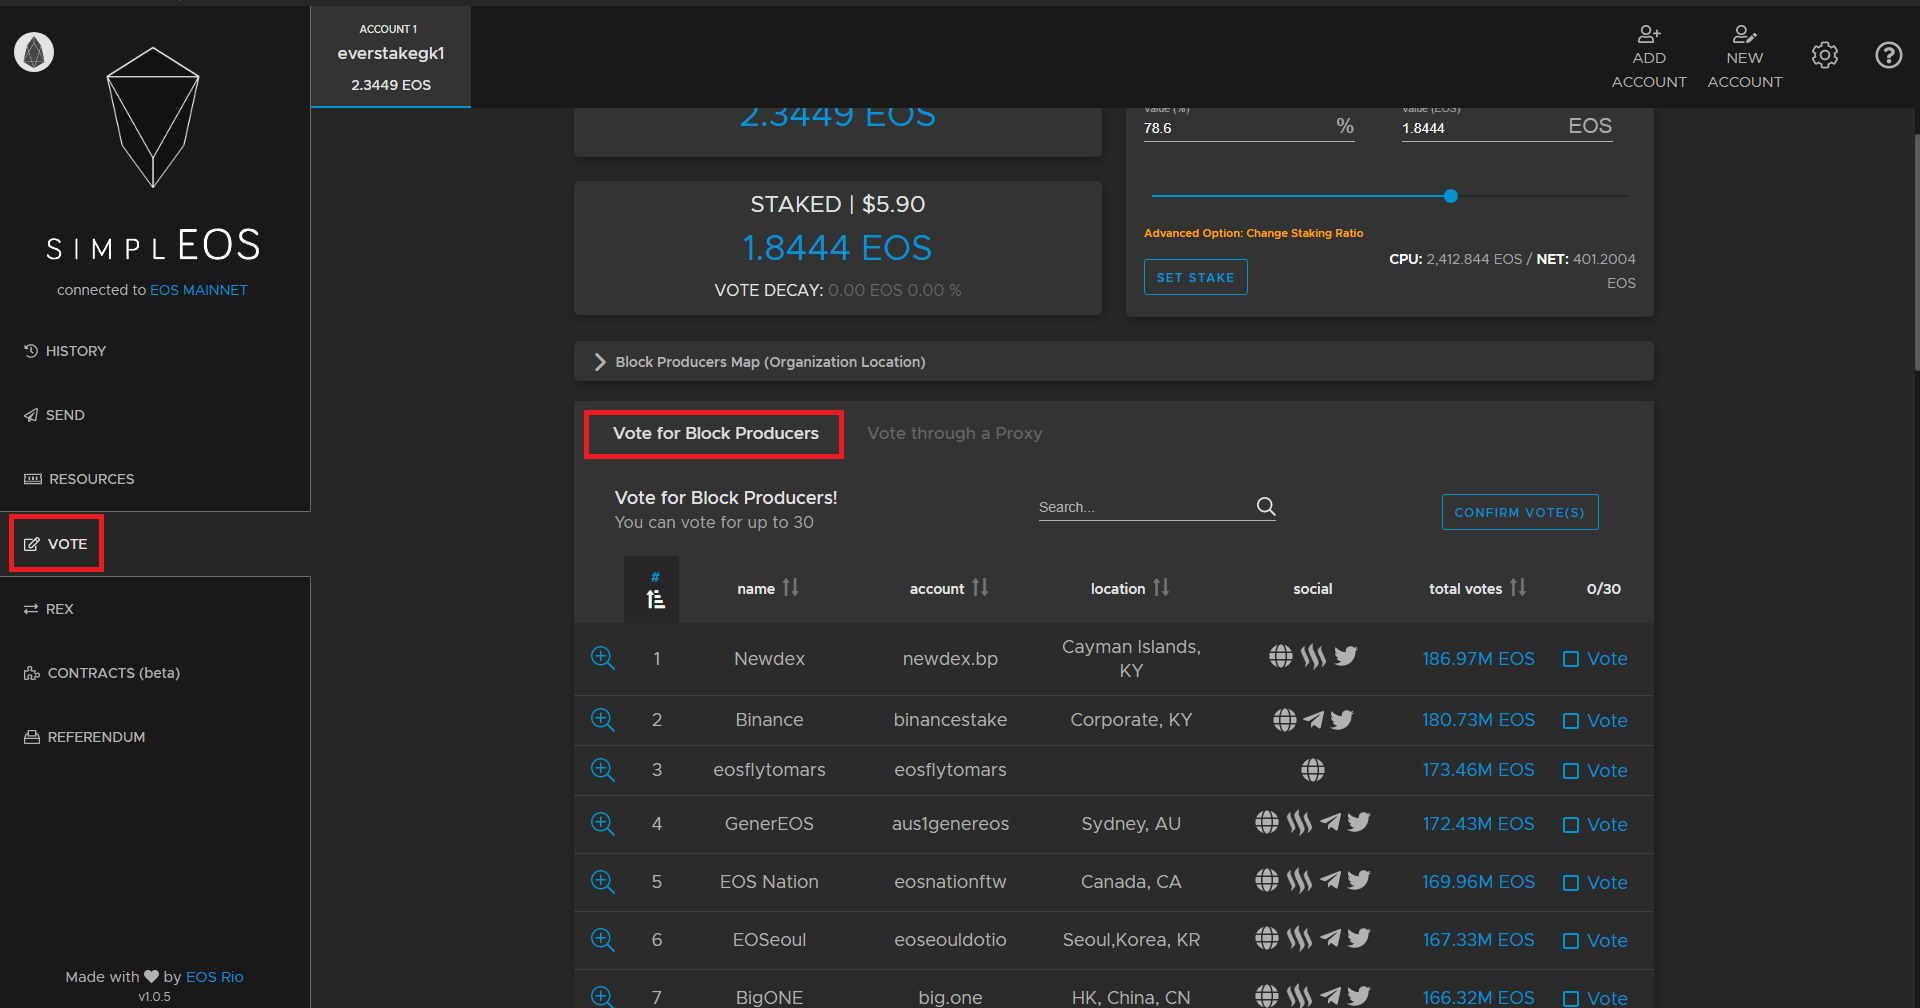Screen dimensions: 1920x1008
Task: Open Binance Twitter icon
Action: pos(1342,720)
